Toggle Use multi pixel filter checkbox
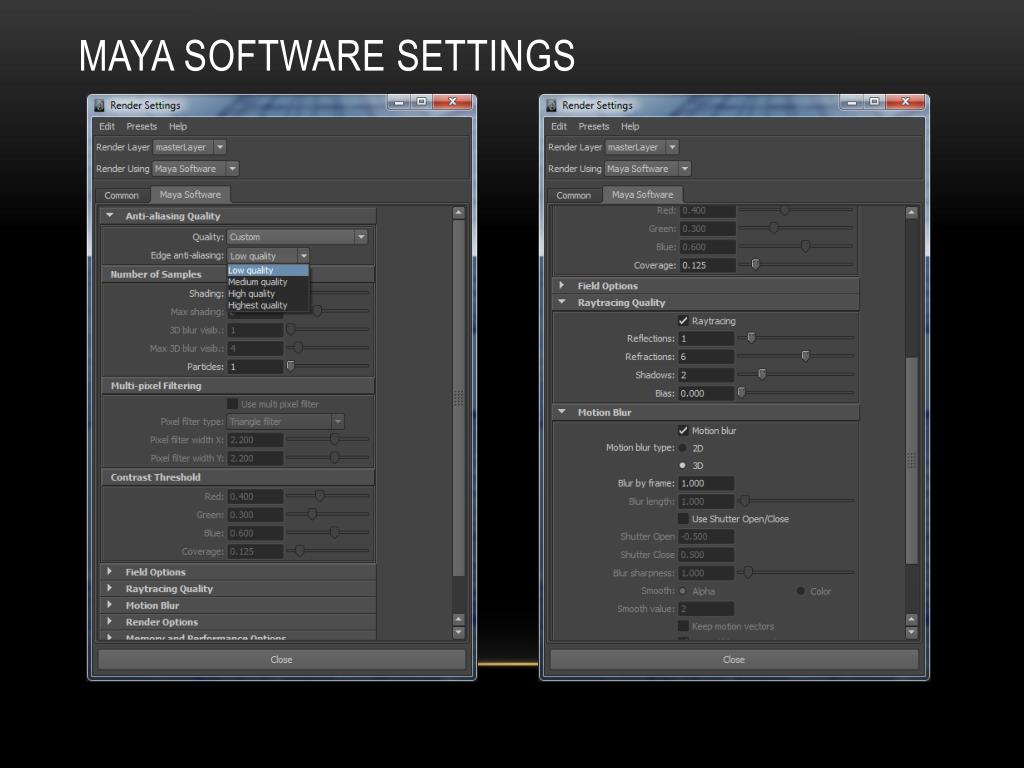 pyautogui.click(x=232, y=404)
